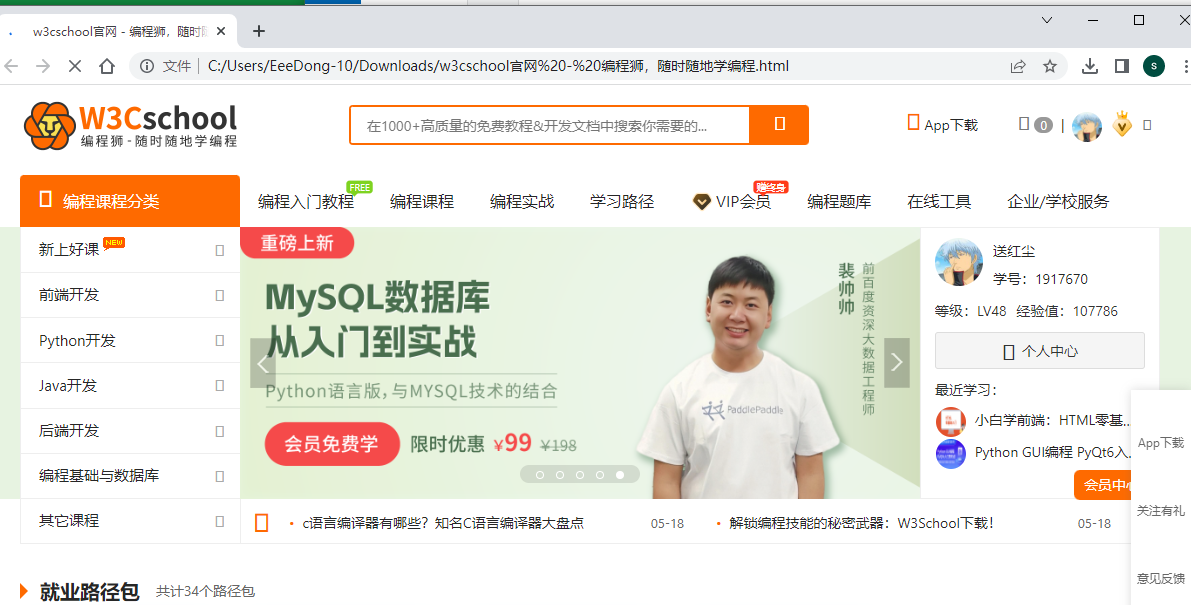Click the icon right of VIP crown
1191x605 pixels.
(x=1147, y=125)
